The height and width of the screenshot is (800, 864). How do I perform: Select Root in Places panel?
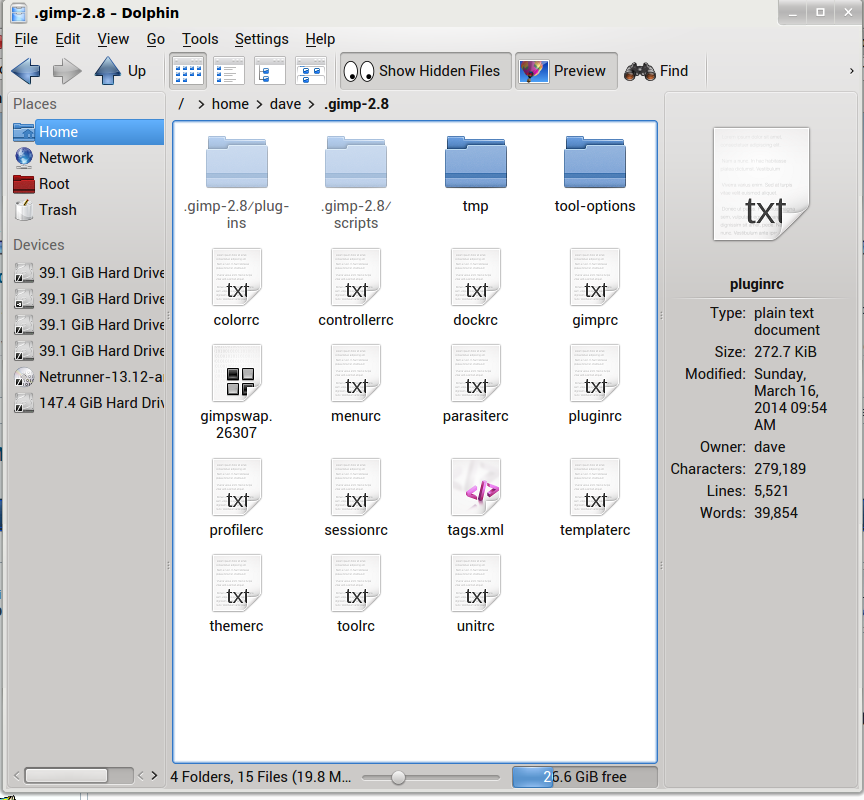[88, 183]
